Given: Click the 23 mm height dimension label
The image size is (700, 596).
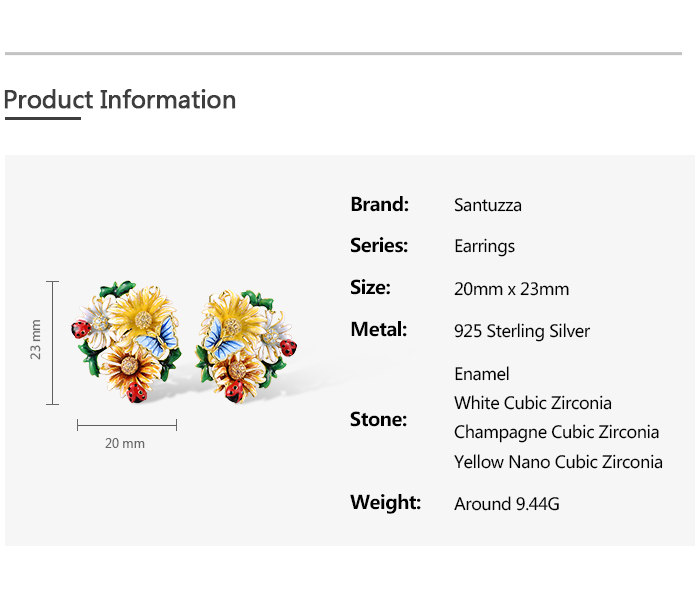Looking at the screenshot, I should coord(36,340).
